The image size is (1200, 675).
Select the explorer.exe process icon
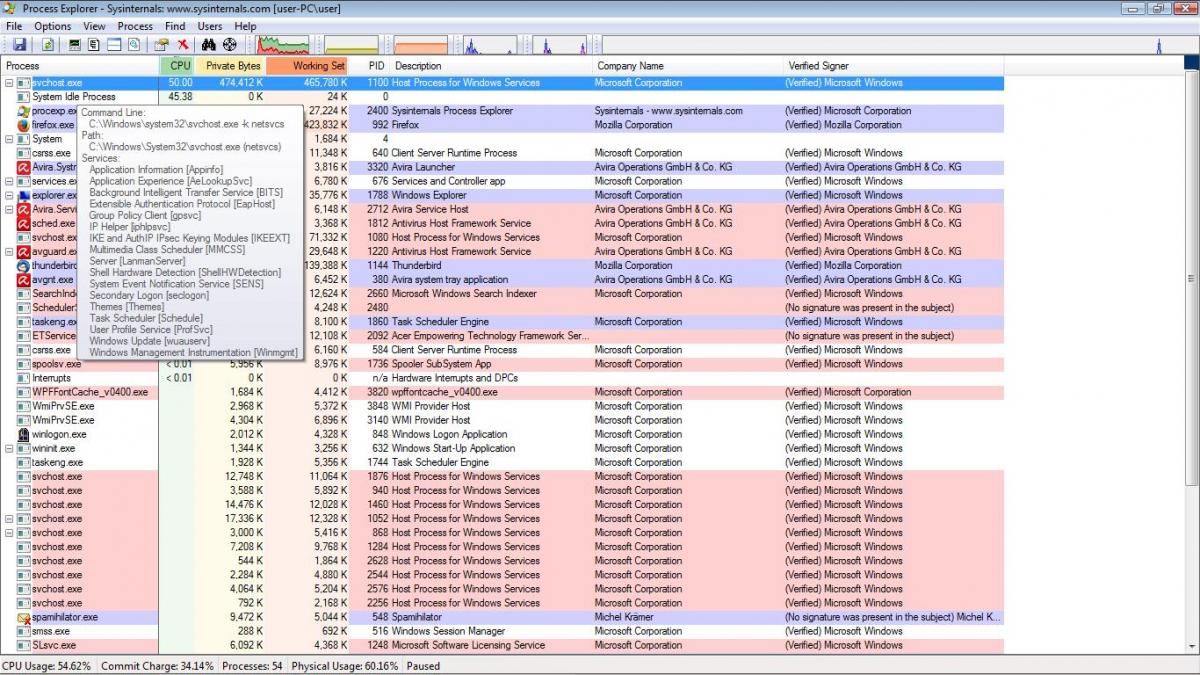click(x=24, y=195)
